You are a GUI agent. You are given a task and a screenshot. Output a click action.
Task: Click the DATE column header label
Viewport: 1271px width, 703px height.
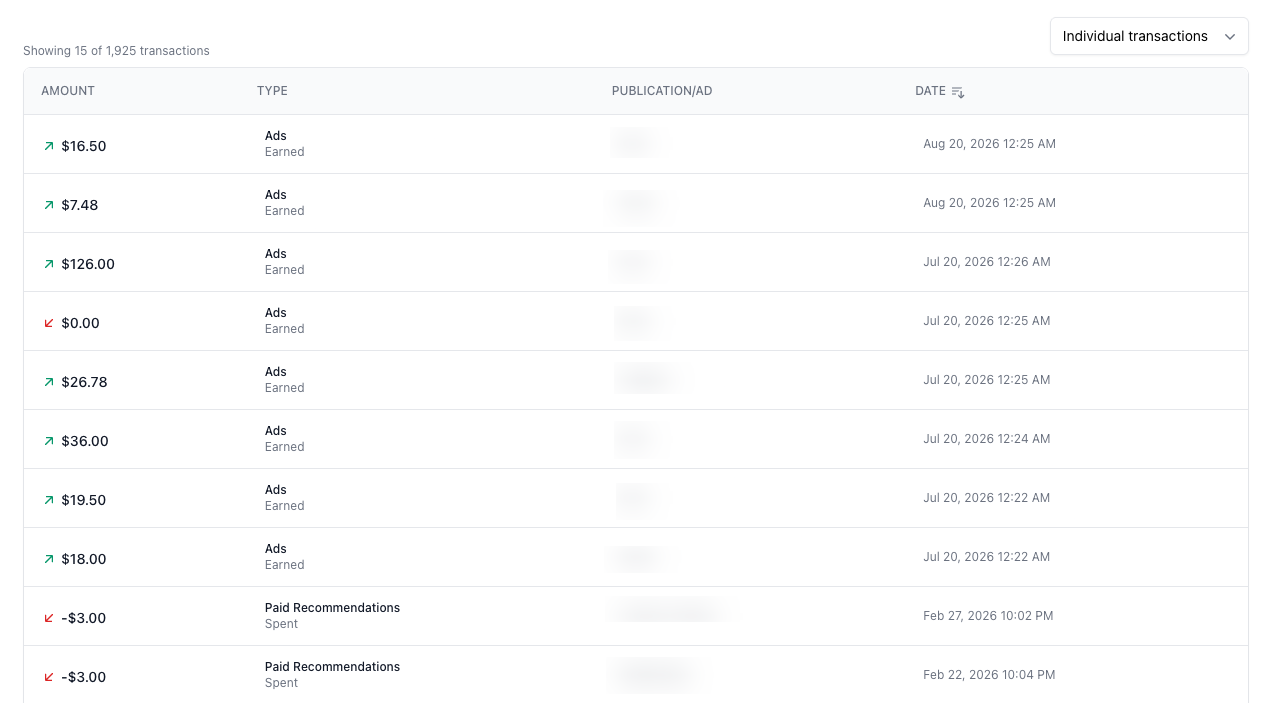click(x=930, y=91)
